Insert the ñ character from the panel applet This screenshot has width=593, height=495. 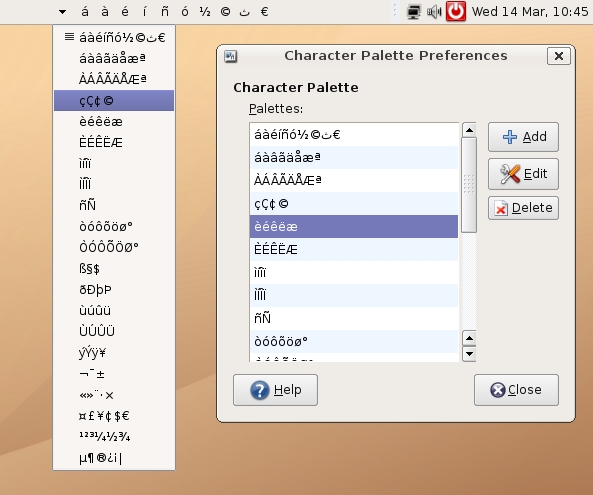[x=165, y=12]
